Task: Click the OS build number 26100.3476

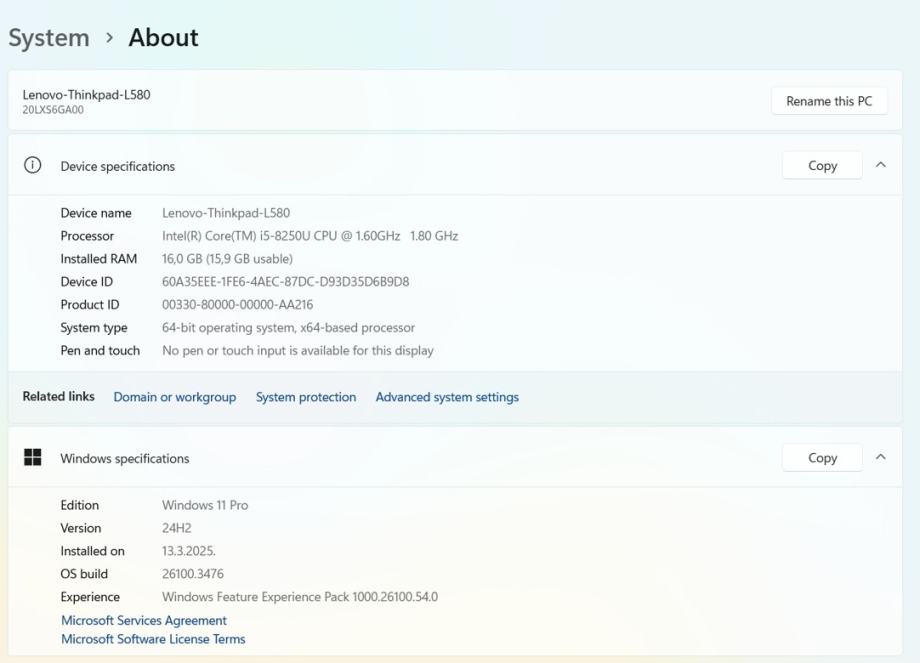Action: click(x=193, y=574)
